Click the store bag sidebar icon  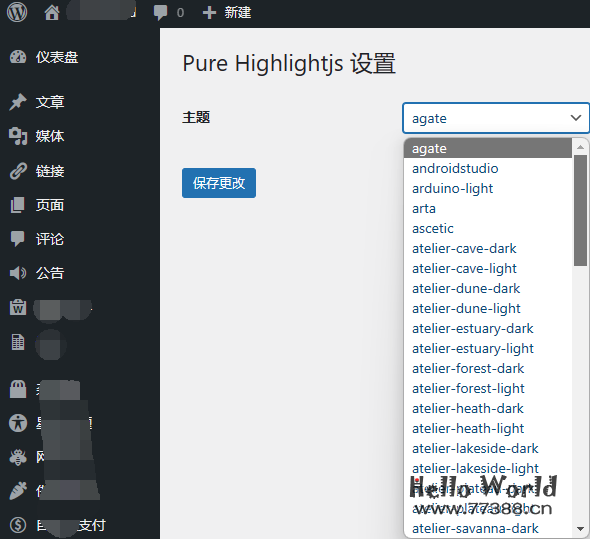18,389
